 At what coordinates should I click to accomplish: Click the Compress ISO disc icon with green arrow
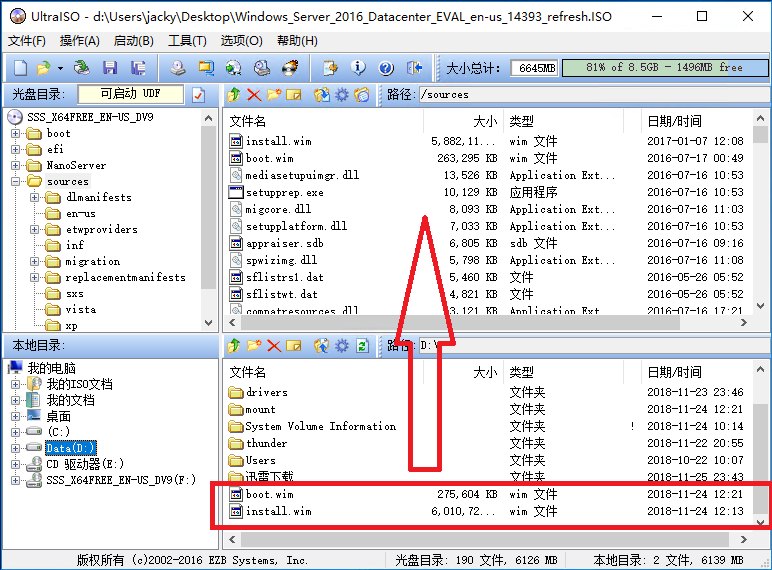pos(233,67)
